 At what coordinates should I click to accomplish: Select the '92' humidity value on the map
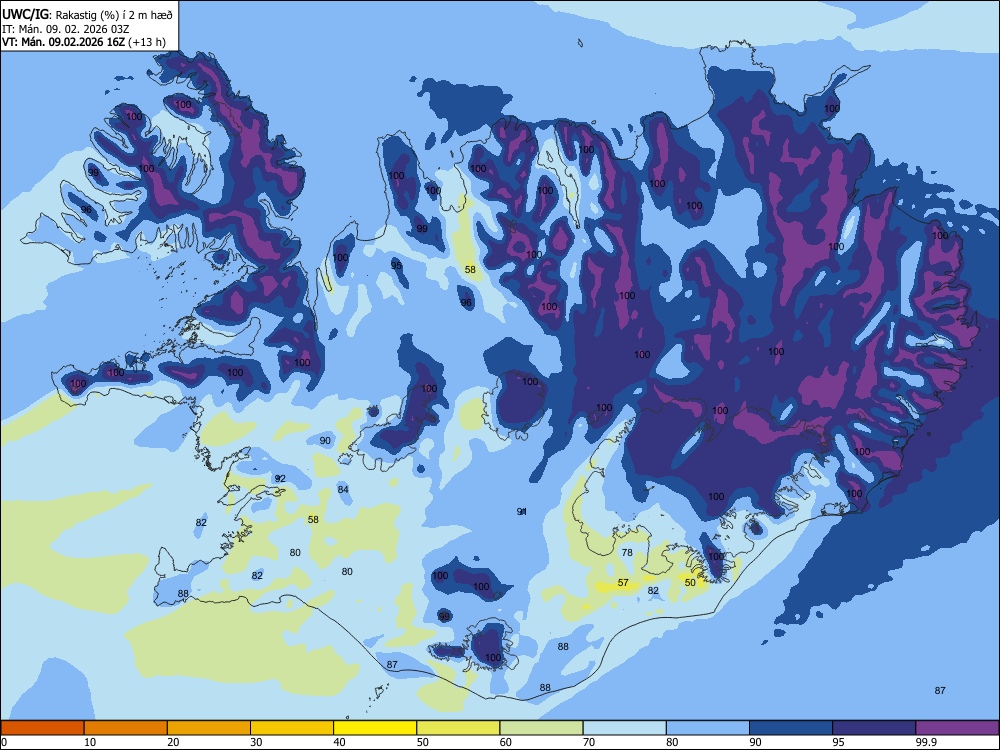[x=280, y=479]
